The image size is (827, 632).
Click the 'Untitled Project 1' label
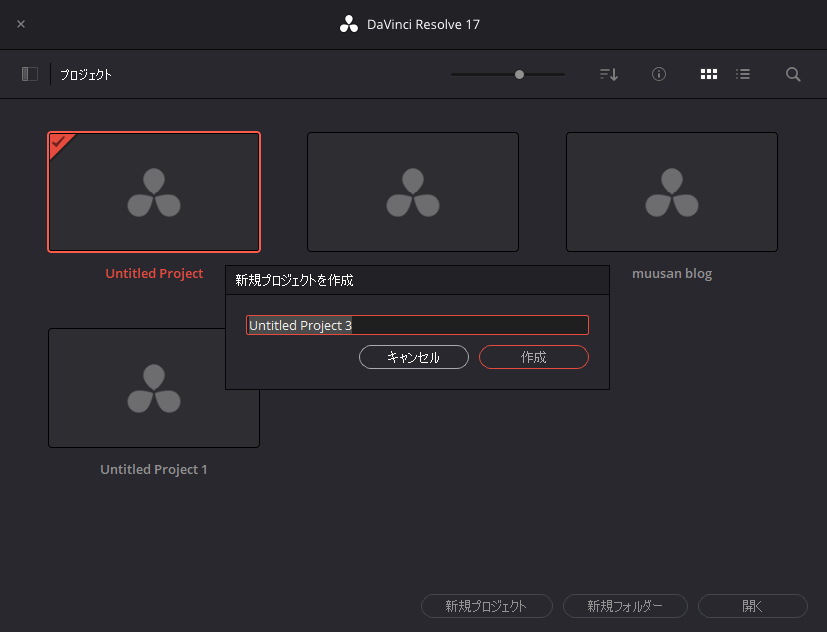(x=154, y=470)
